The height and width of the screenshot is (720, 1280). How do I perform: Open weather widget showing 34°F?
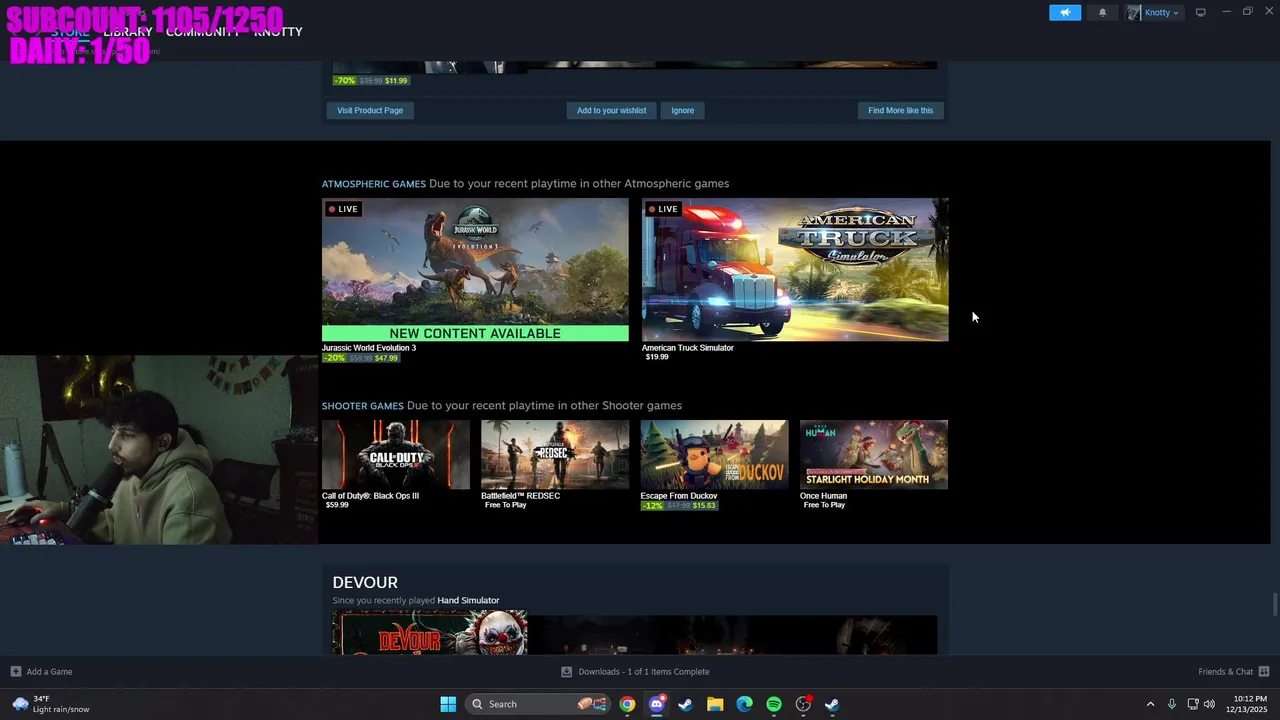point(52,704)
